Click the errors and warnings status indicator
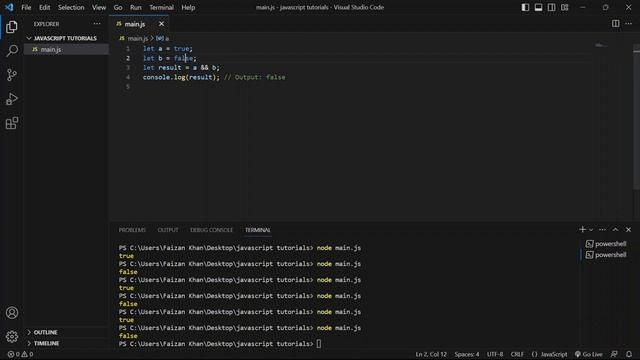This screenshot has height=360, width=640. click(20, 354)
